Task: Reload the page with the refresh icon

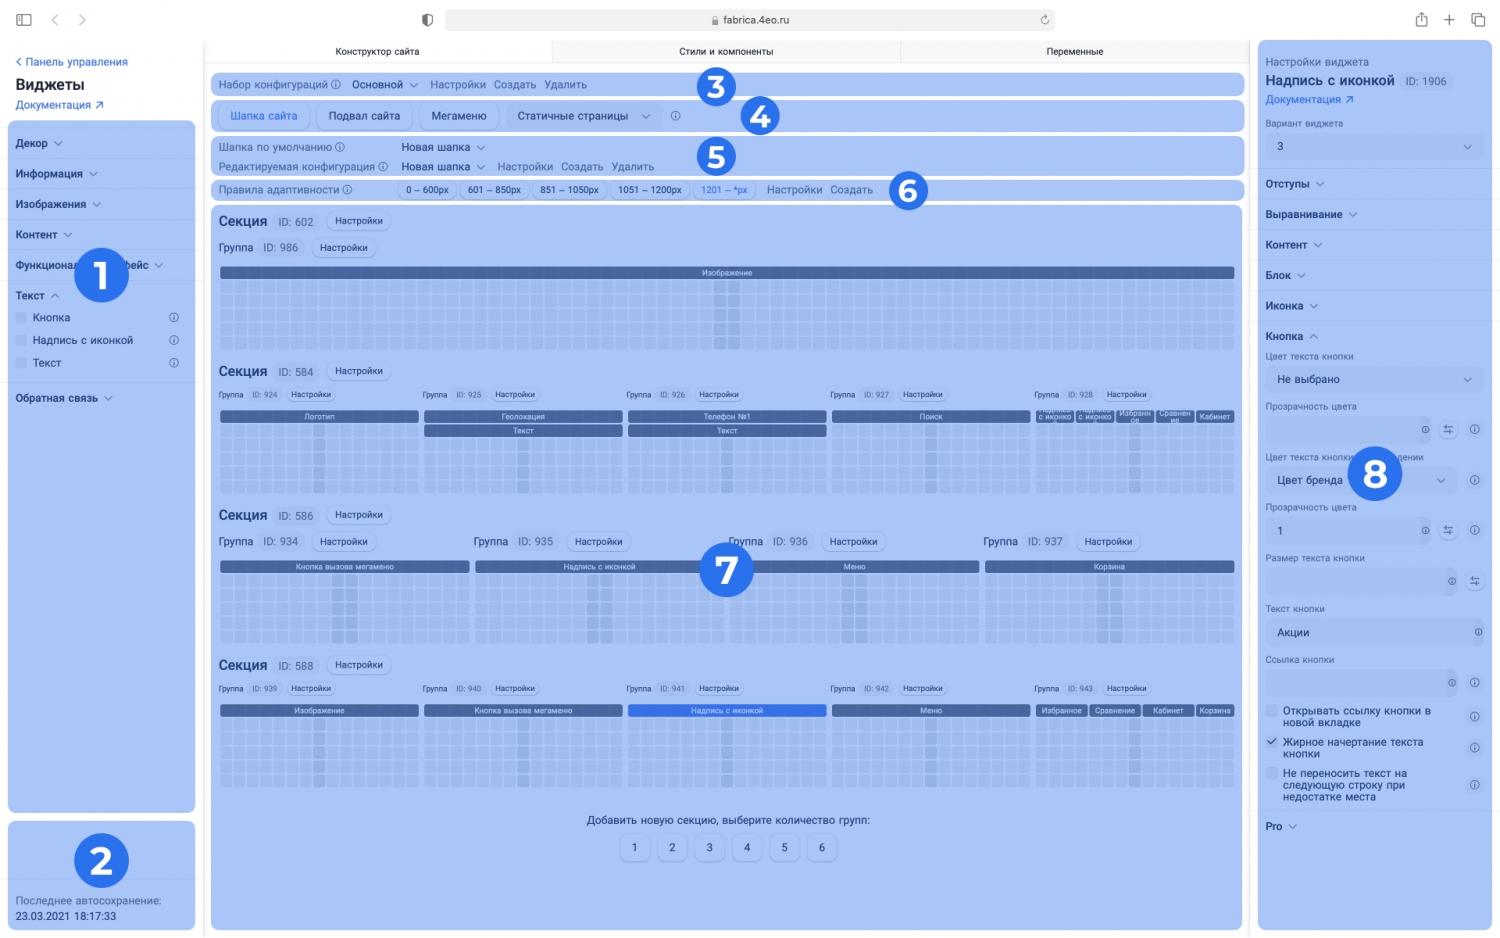Action: point(1045,20)
